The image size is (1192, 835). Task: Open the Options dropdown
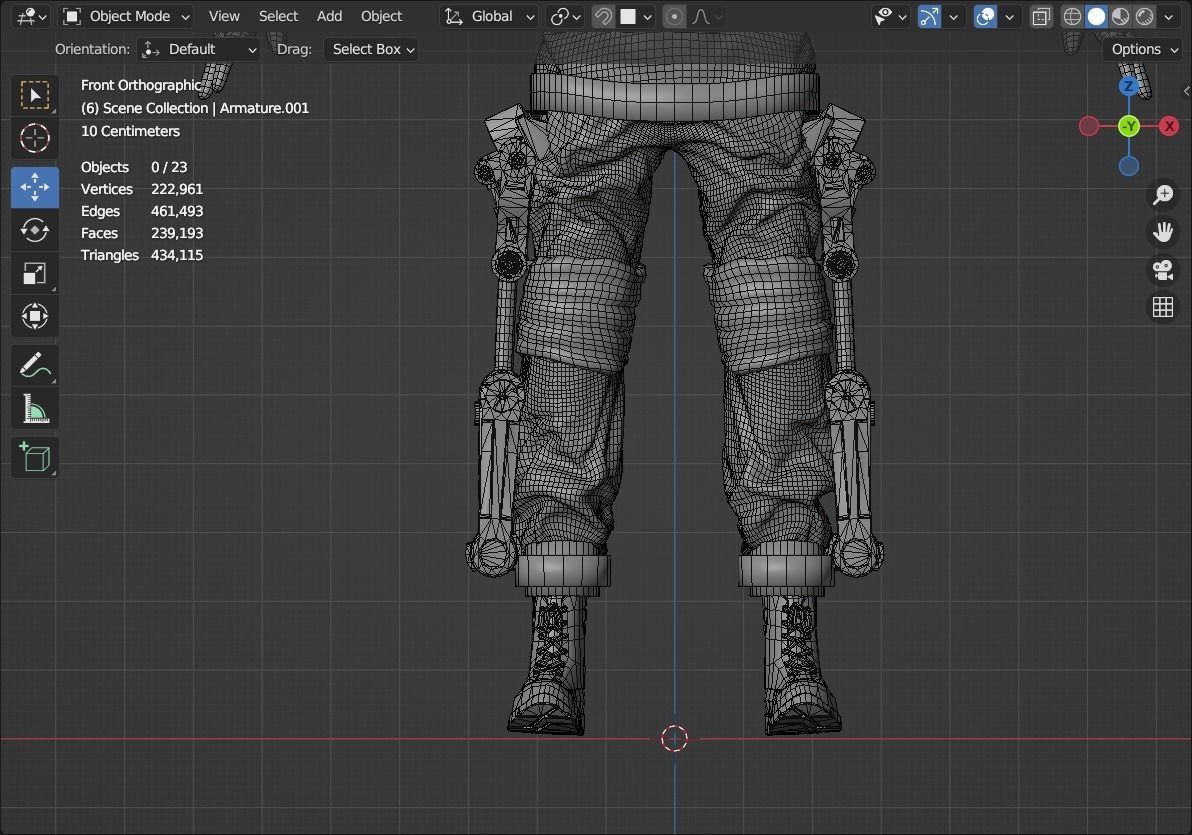point(1143,49)
